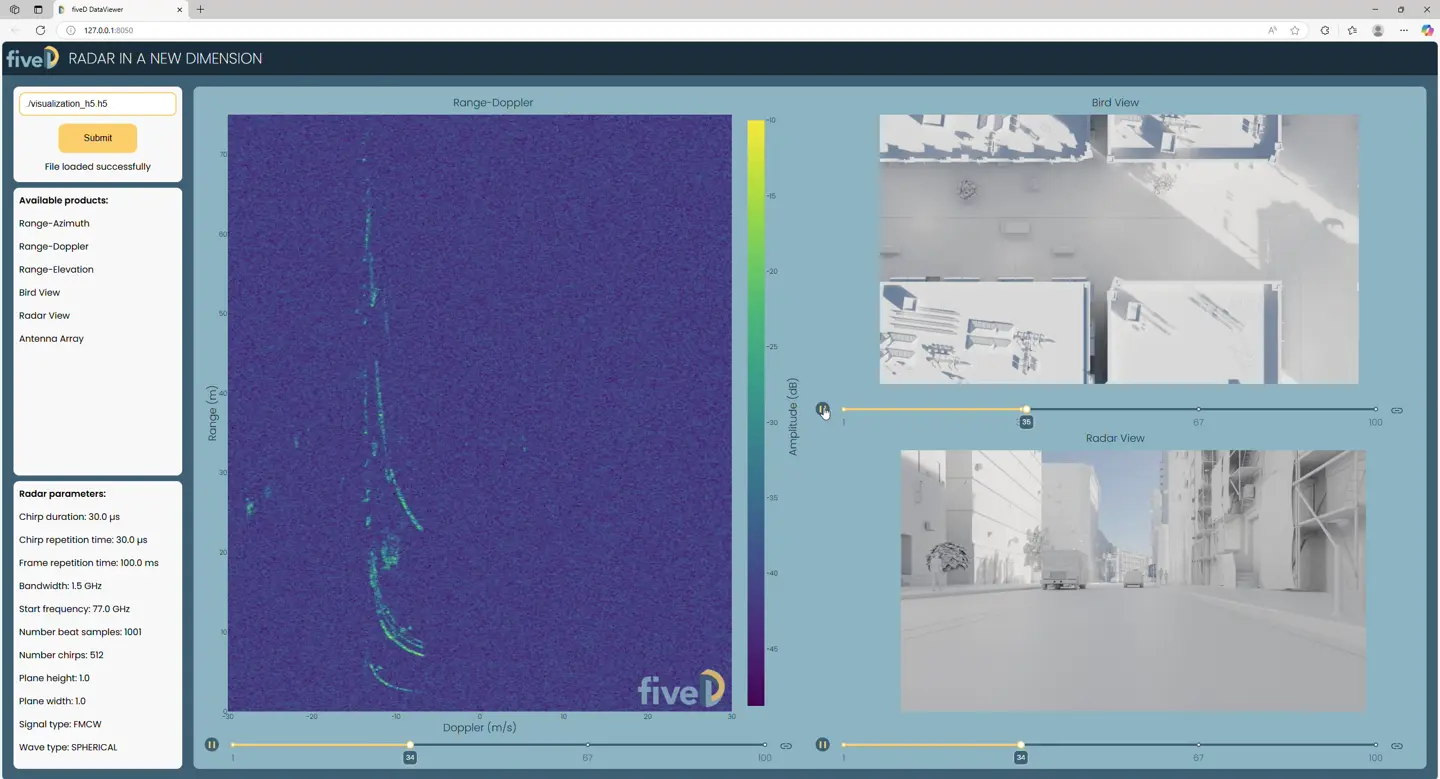1440x779 pixels.
Task: Click 'Plane height: 1.0' parameter
Action: click(54, 678)
